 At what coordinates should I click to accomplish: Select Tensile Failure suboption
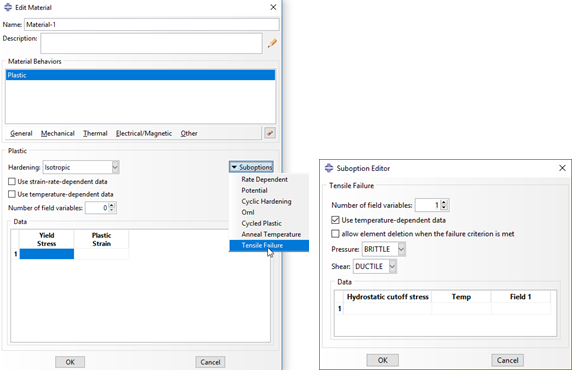[269, 246]
